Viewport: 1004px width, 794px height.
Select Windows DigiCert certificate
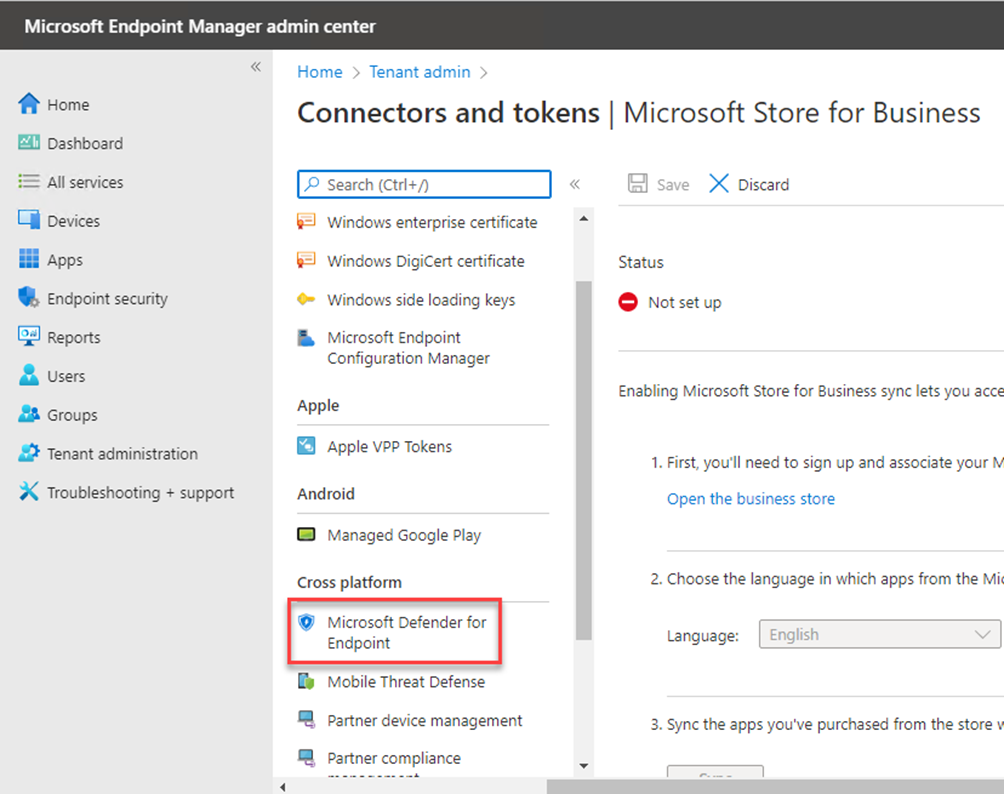pyautogui.click(x=426, y=261)
